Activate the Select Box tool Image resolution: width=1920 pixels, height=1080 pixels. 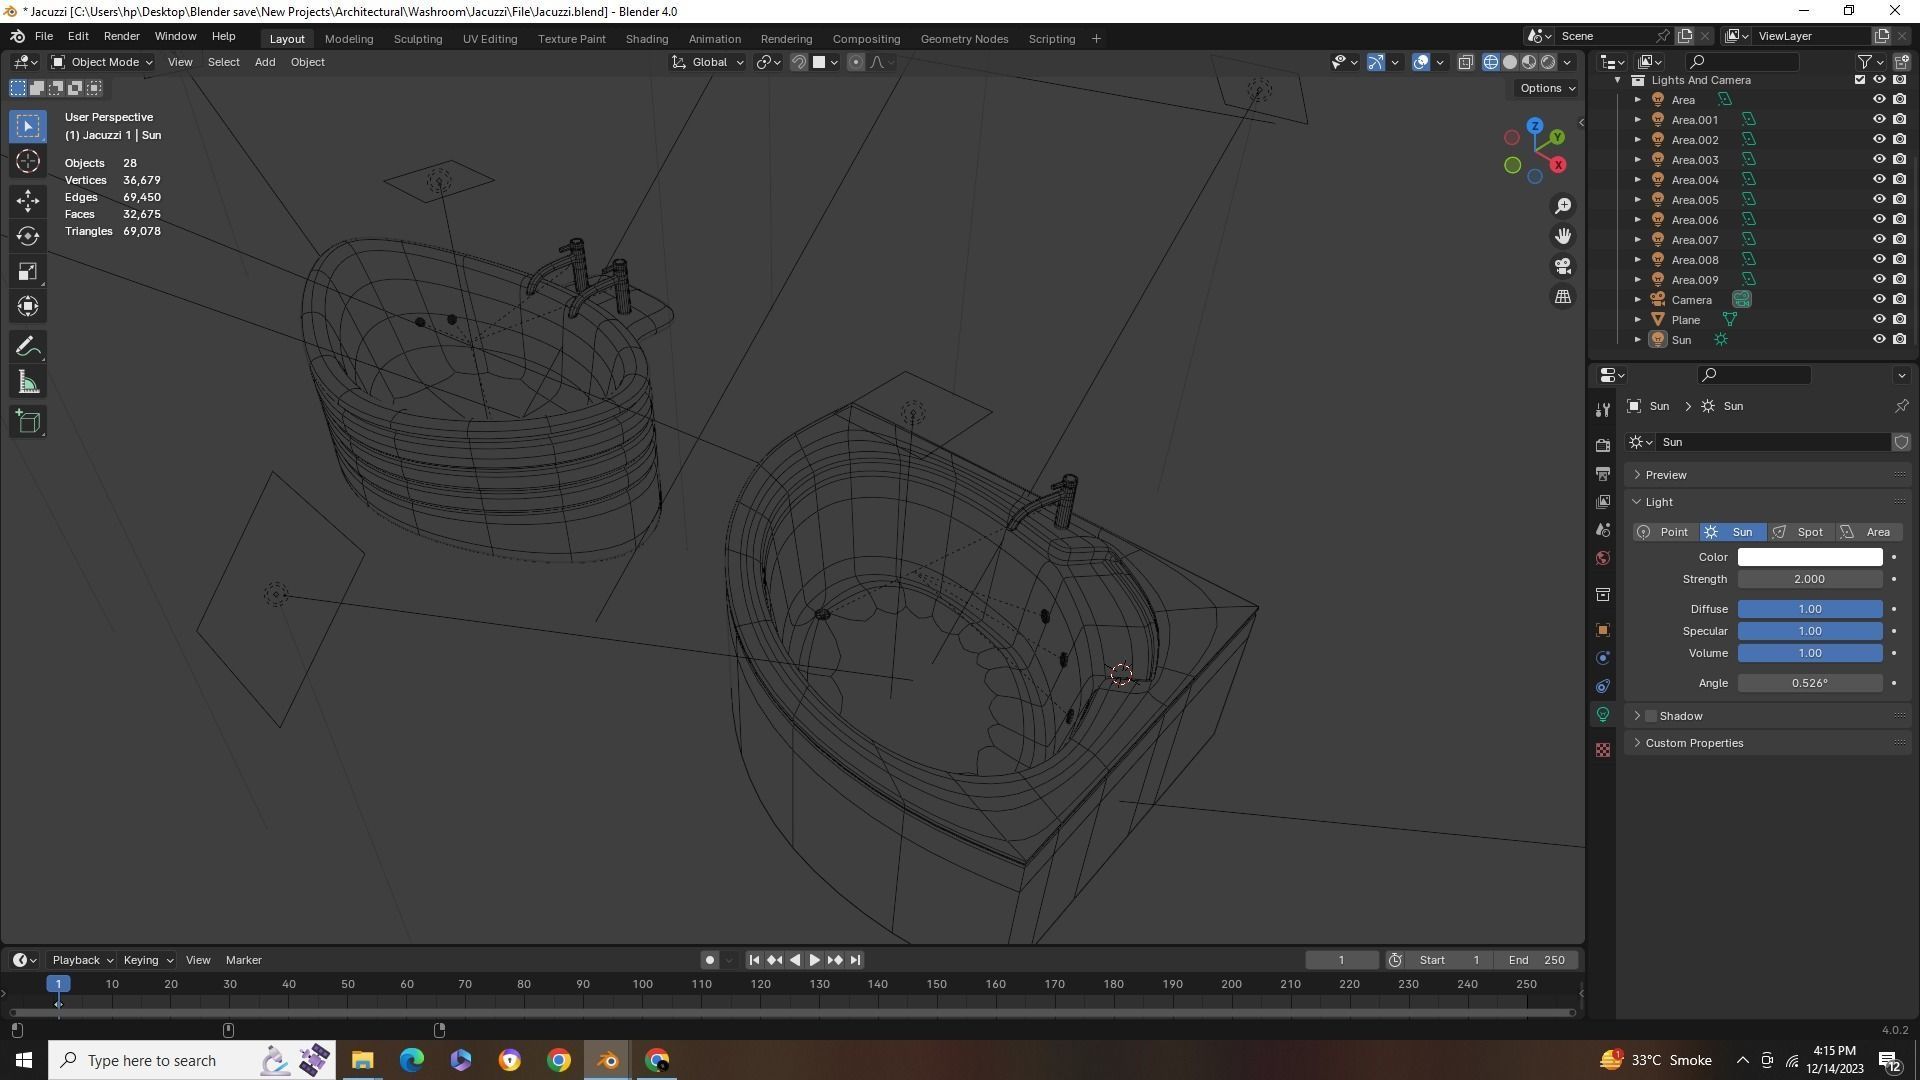tap(28, 126)
